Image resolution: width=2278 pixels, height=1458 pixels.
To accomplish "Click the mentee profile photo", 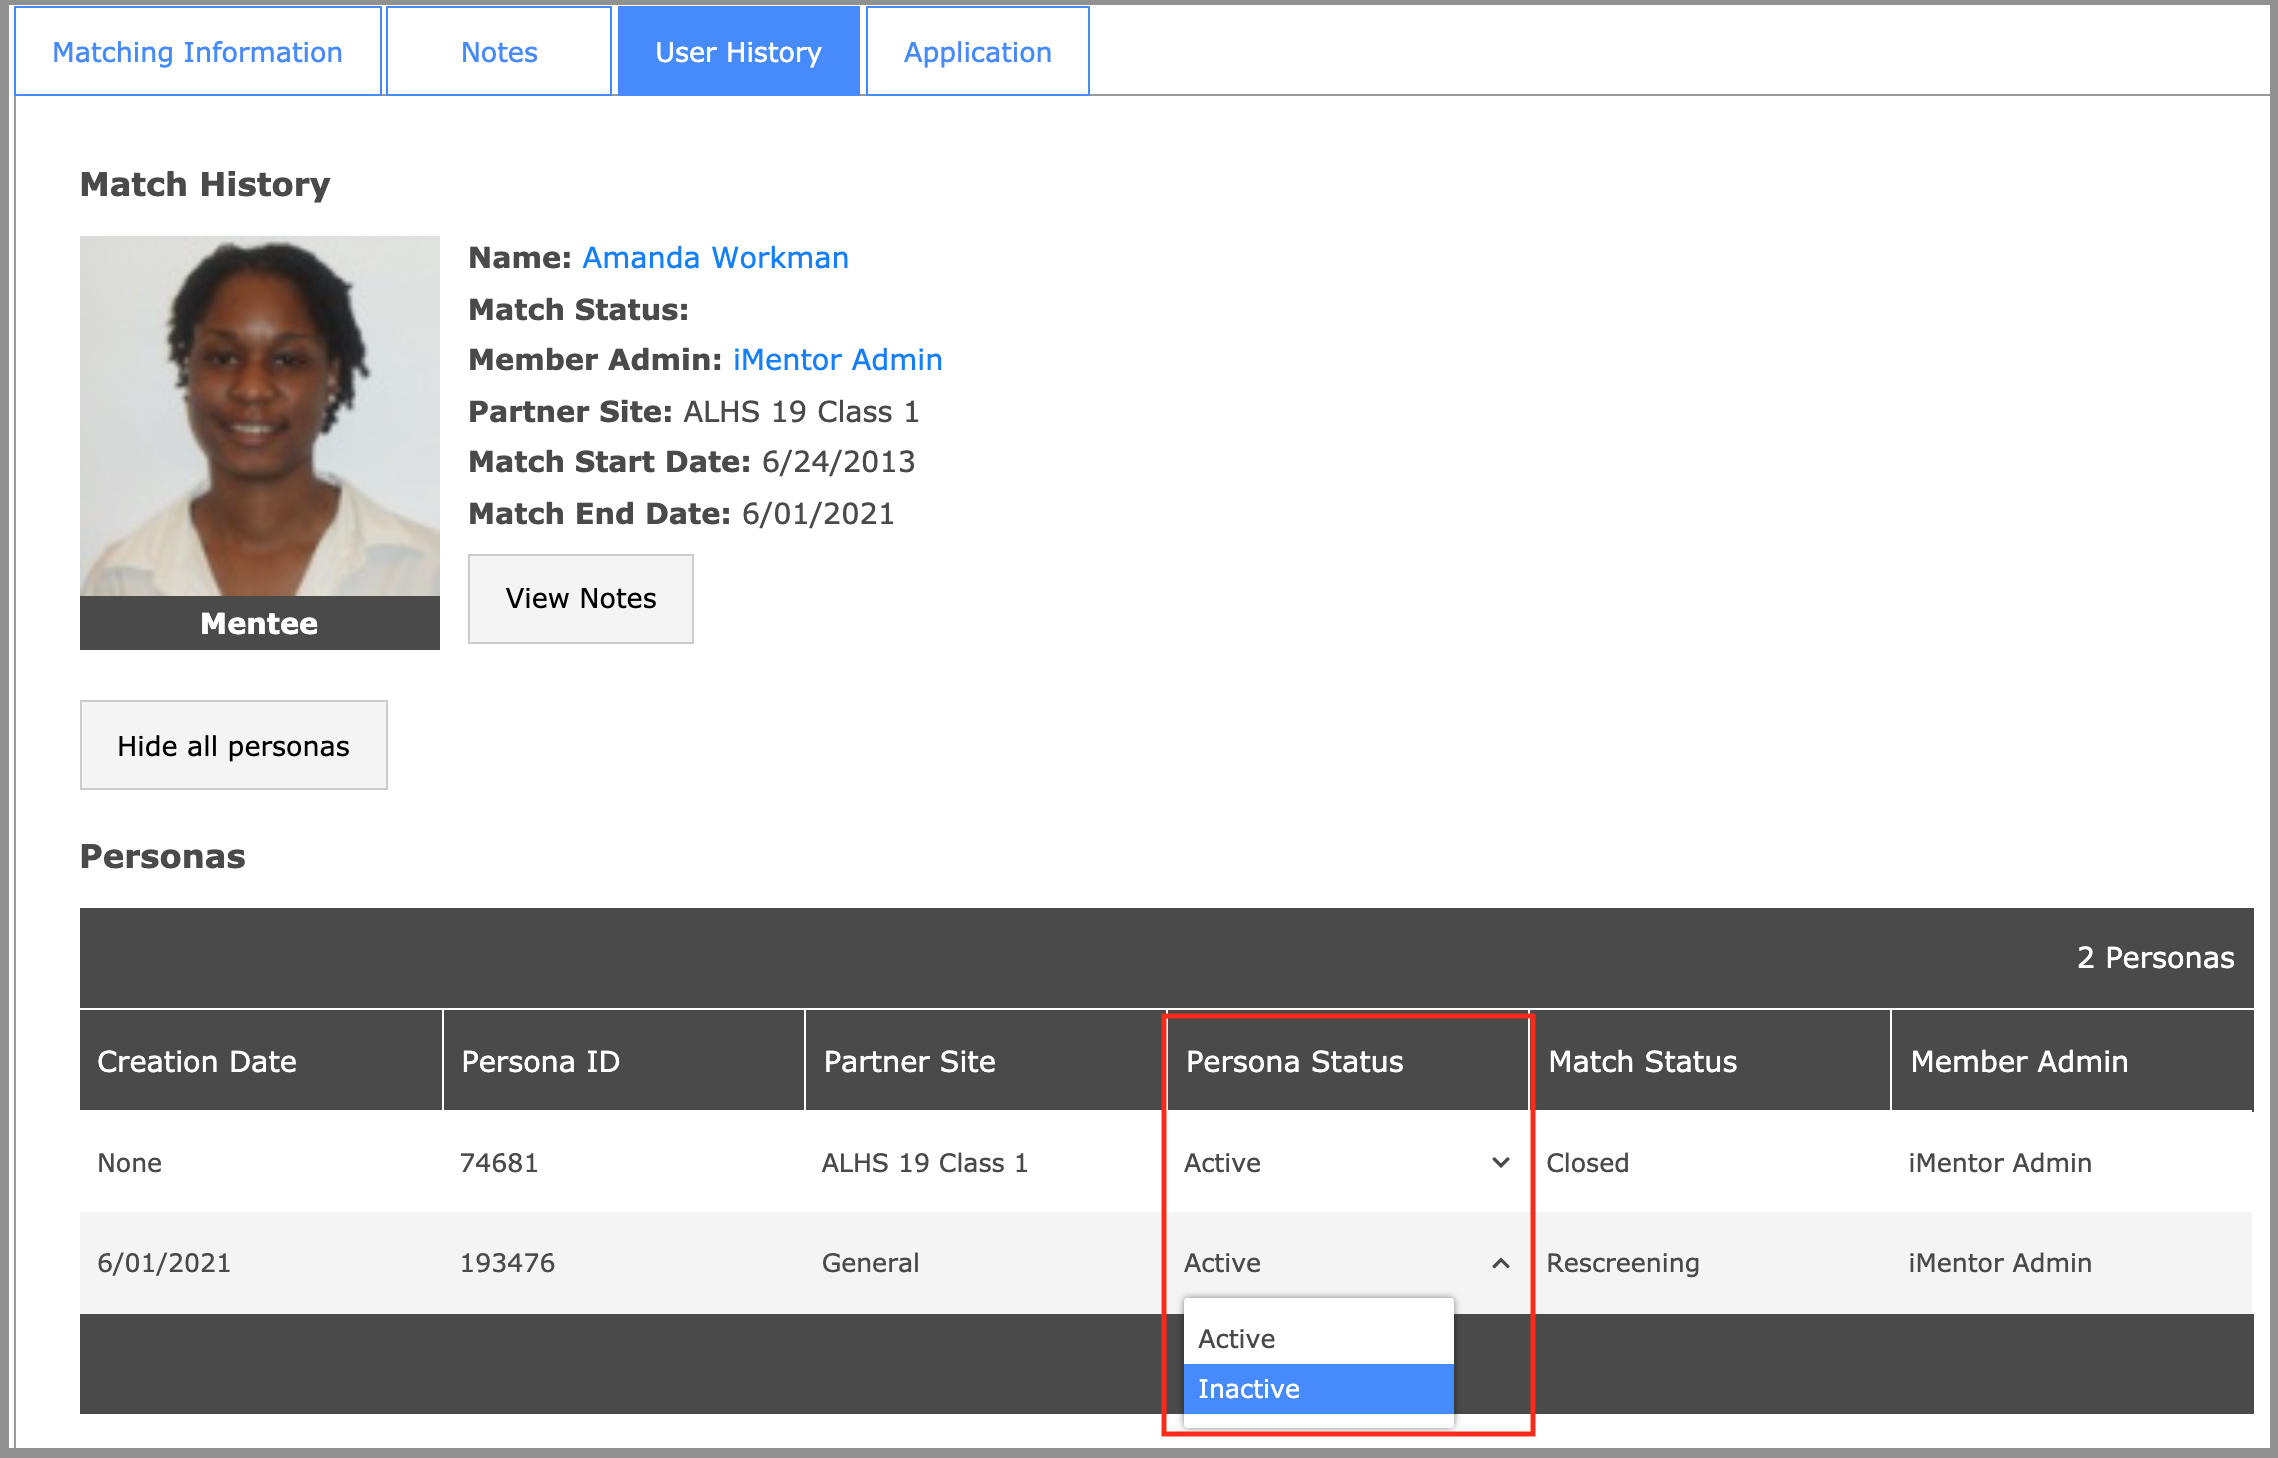I will 259,416.
